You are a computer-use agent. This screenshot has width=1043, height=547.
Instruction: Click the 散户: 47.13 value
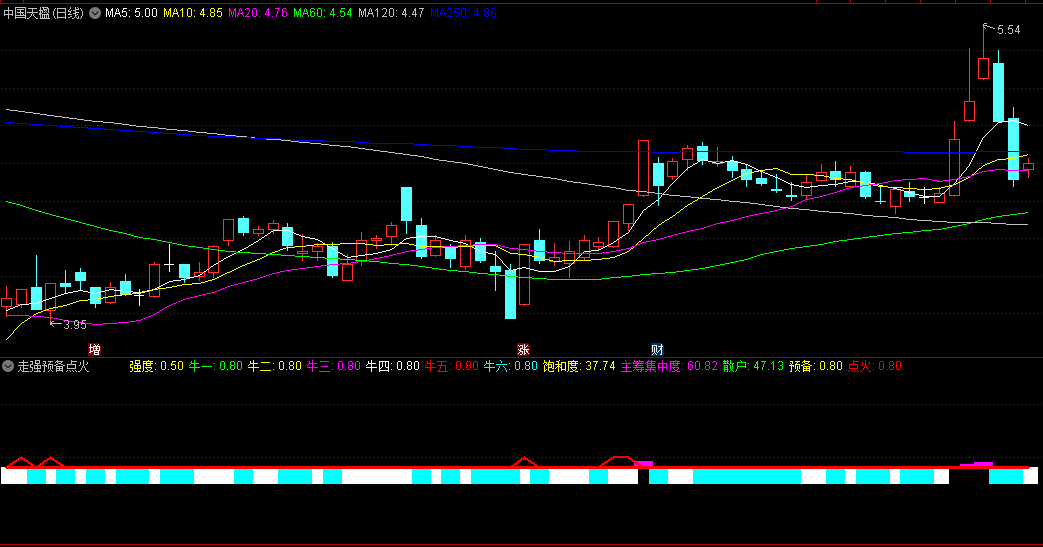(754, 366)
